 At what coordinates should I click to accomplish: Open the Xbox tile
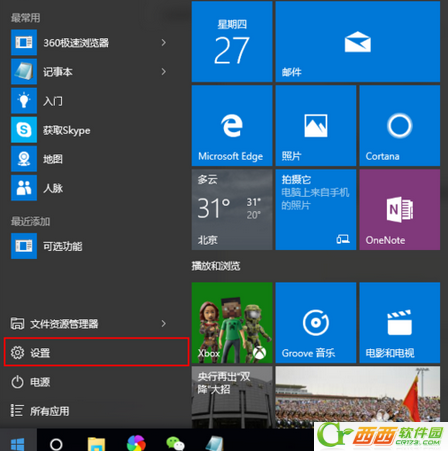tap(232, 323)
